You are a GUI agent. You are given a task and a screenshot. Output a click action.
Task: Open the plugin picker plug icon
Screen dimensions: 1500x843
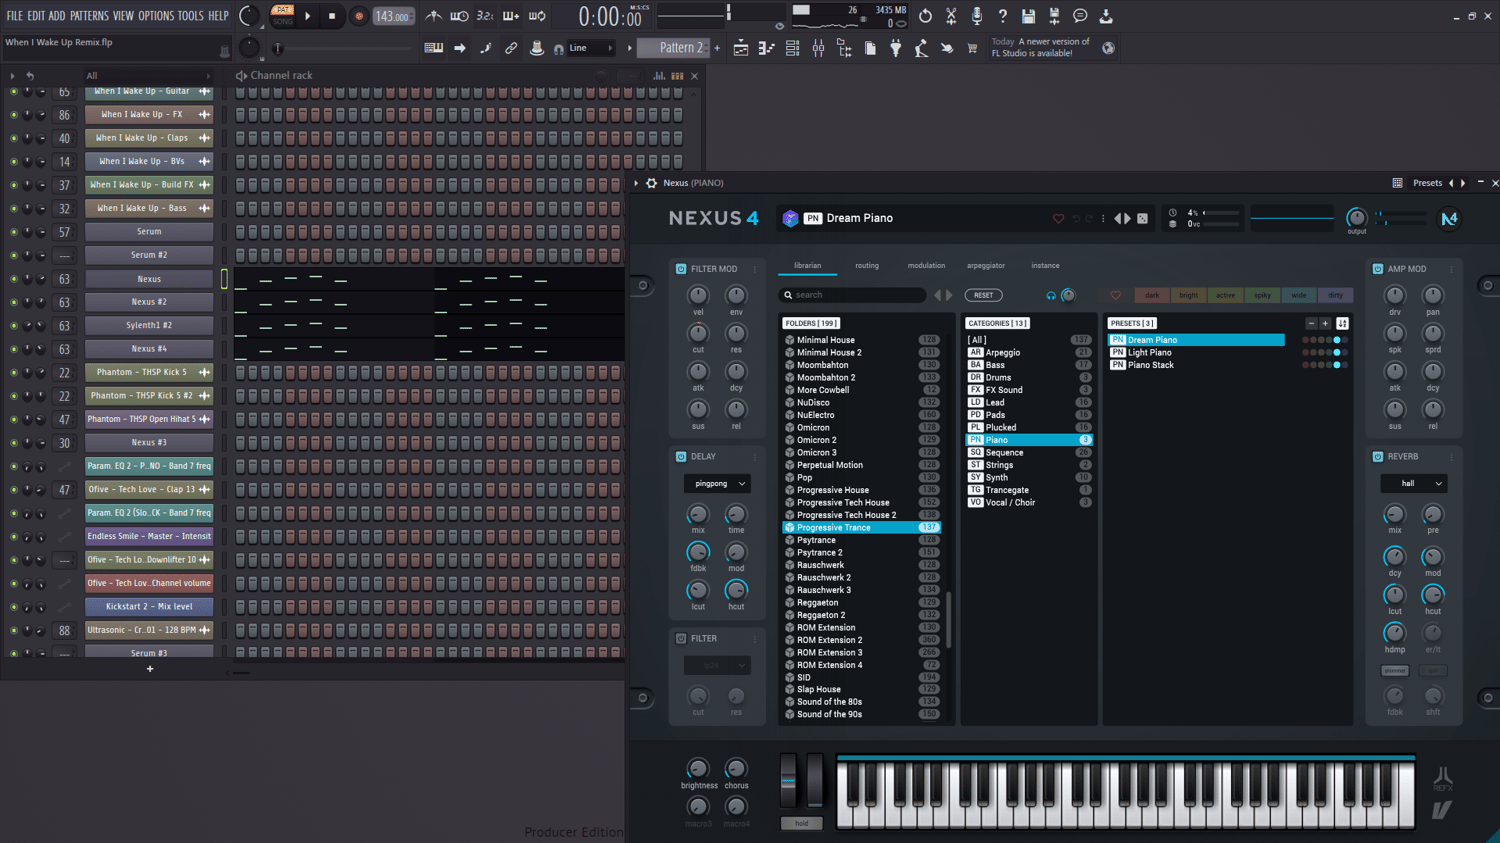(x=896, y=48)
